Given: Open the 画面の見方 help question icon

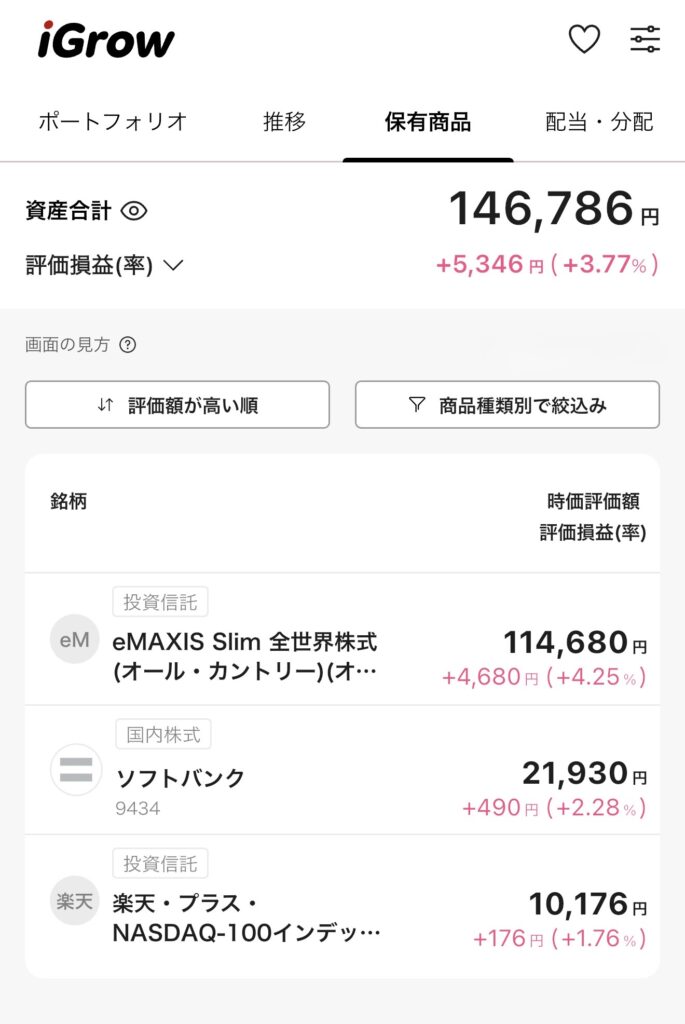Looking at the screenshot, I should pos(128,345).
